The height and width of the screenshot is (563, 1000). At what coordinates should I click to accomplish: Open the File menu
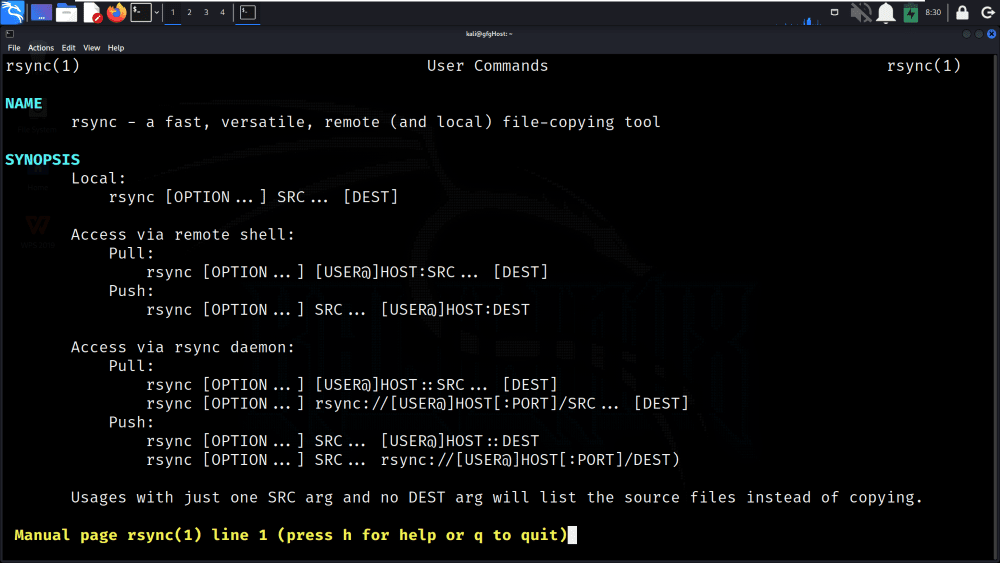(x=14, y=48)
